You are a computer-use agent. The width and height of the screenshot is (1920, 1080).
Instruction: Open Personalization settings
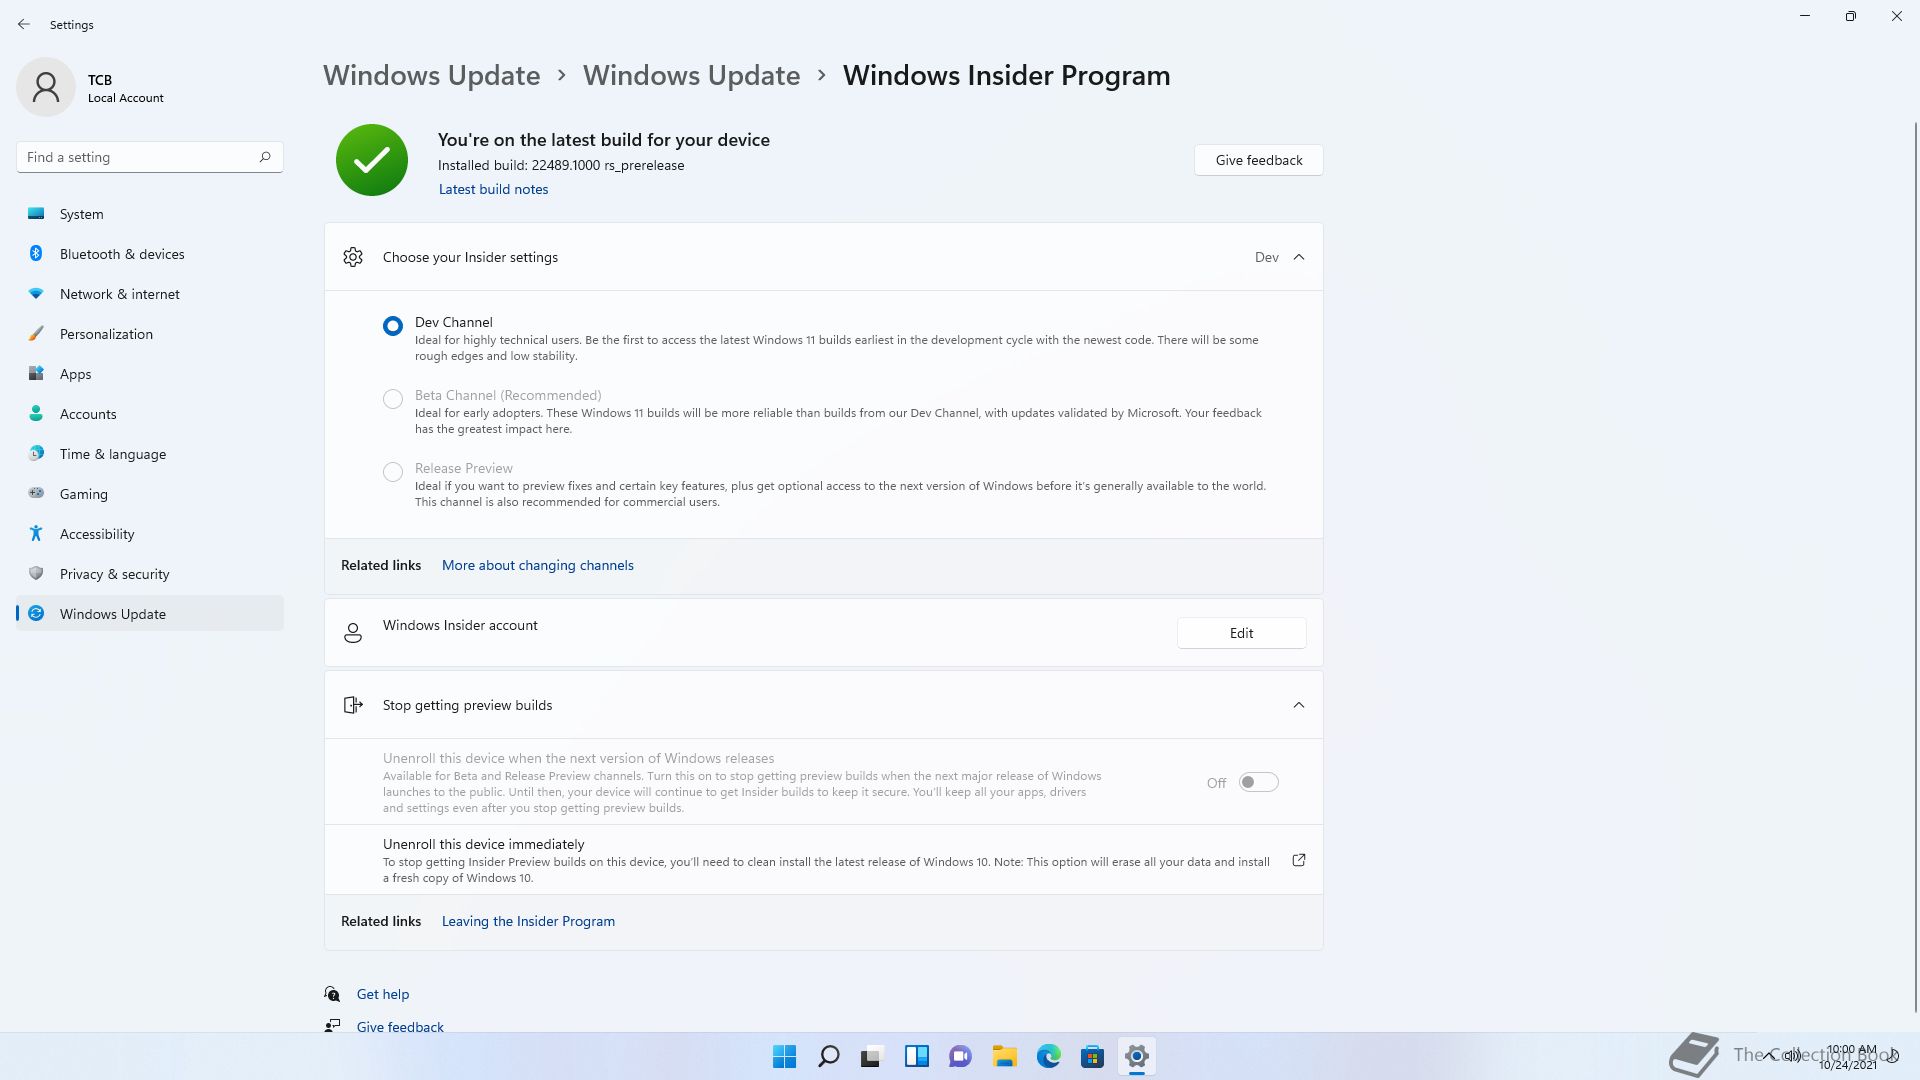coord(150,333)
